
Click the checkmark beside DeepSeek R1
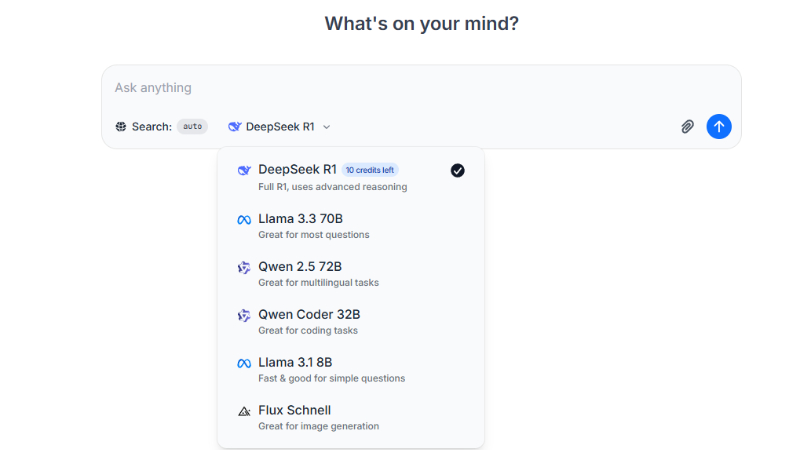click(x=458, y=170)
